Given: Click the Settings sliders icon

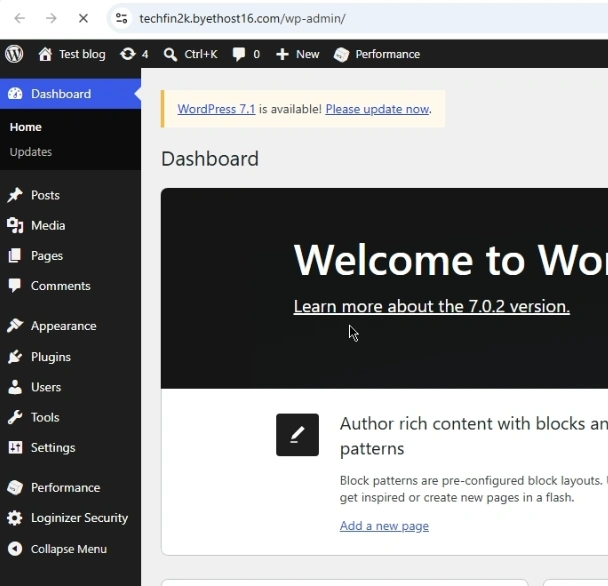Looking at the screenshot, I should 15,448.
